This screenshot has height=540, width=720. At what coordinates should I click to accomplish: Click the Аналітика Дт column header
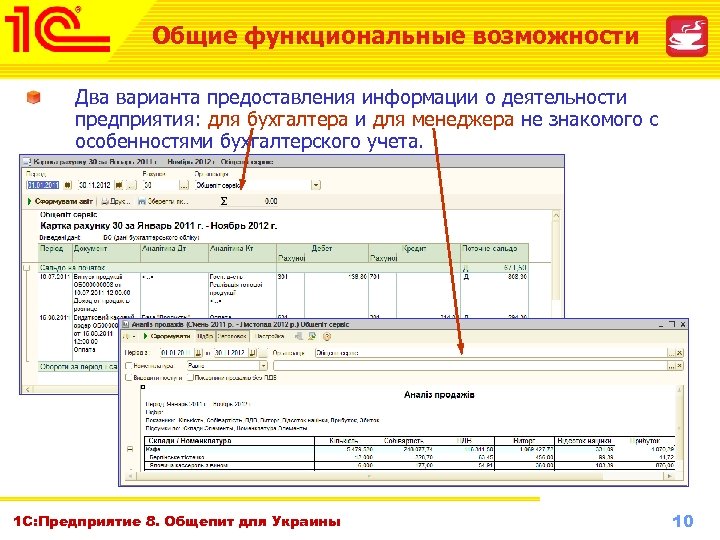[174, 253]
